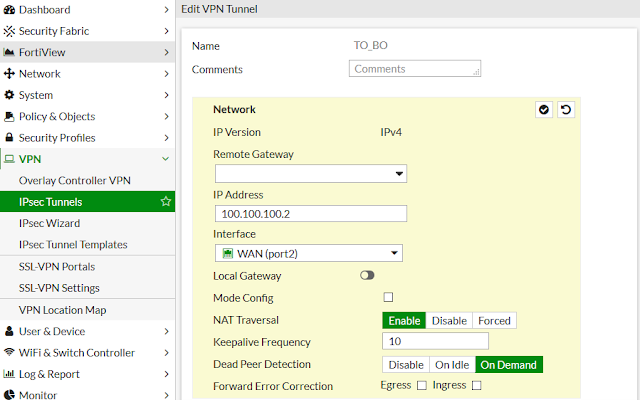Expand User & Device chevron
The height and width of the screenshot is (400, 640).
pyautogui.click(x=166, y=331)
